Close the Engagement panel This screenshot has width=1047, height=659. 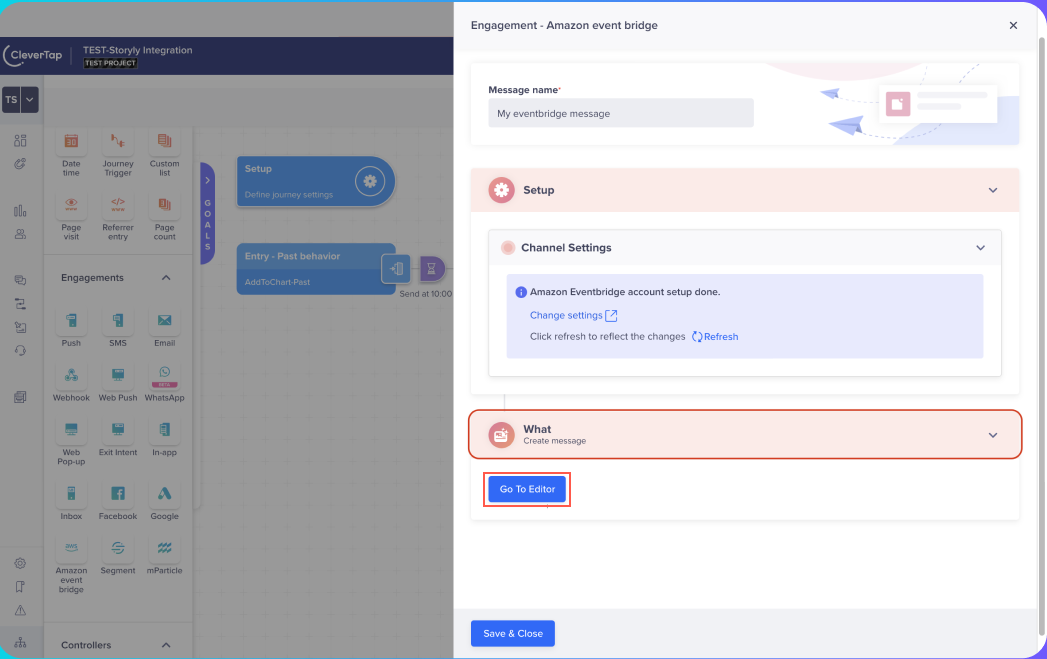coord(1013,25)
